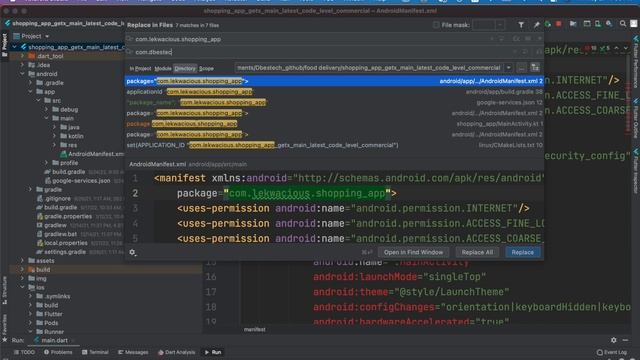Open the Event Log panel
Image resolution: width=640 pixels, height=360 pixels.
611,352
